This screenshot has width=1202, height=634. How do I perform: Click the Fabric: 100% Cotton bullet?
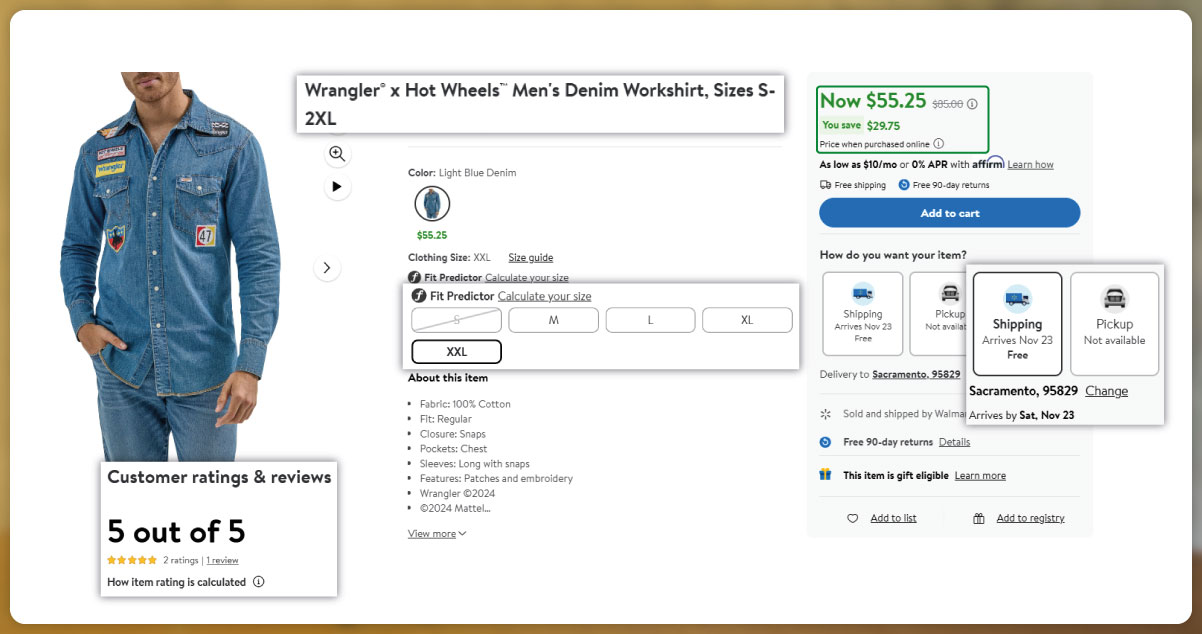[464, 404]
